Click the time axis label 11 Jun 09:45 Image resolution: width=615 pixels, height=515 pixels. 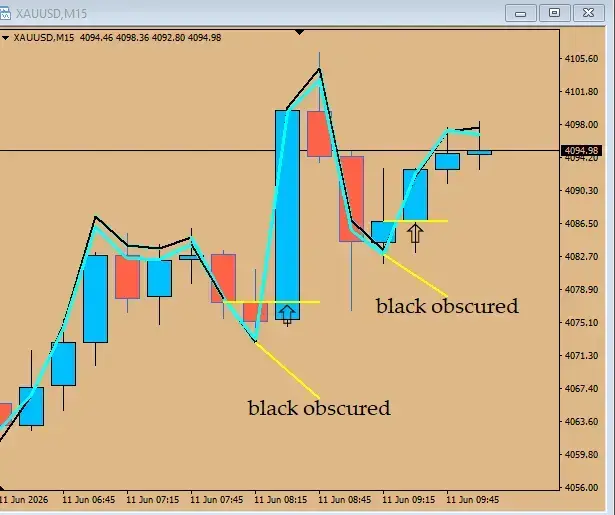[473, 500]
